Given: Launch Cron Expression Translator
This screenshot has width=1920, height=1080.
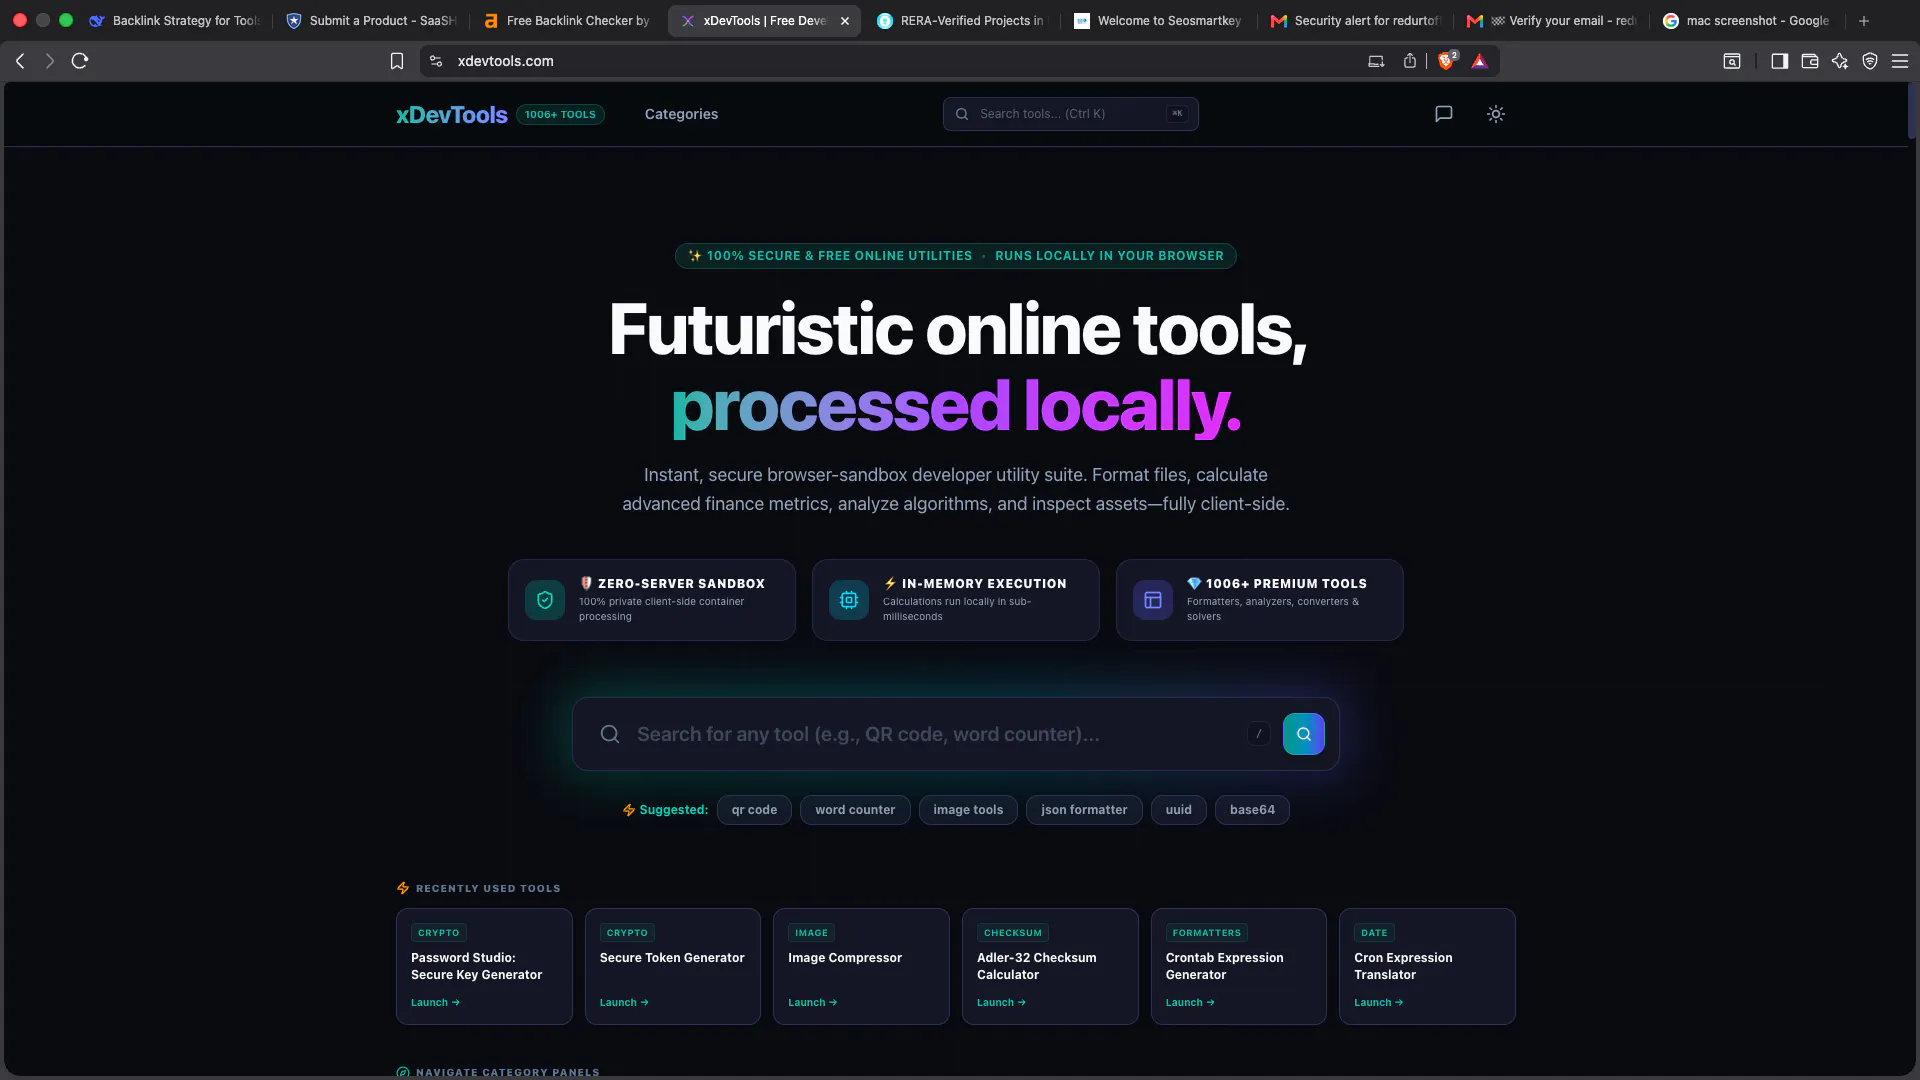Looking at the screenshot, I should coord(1378,1002).
